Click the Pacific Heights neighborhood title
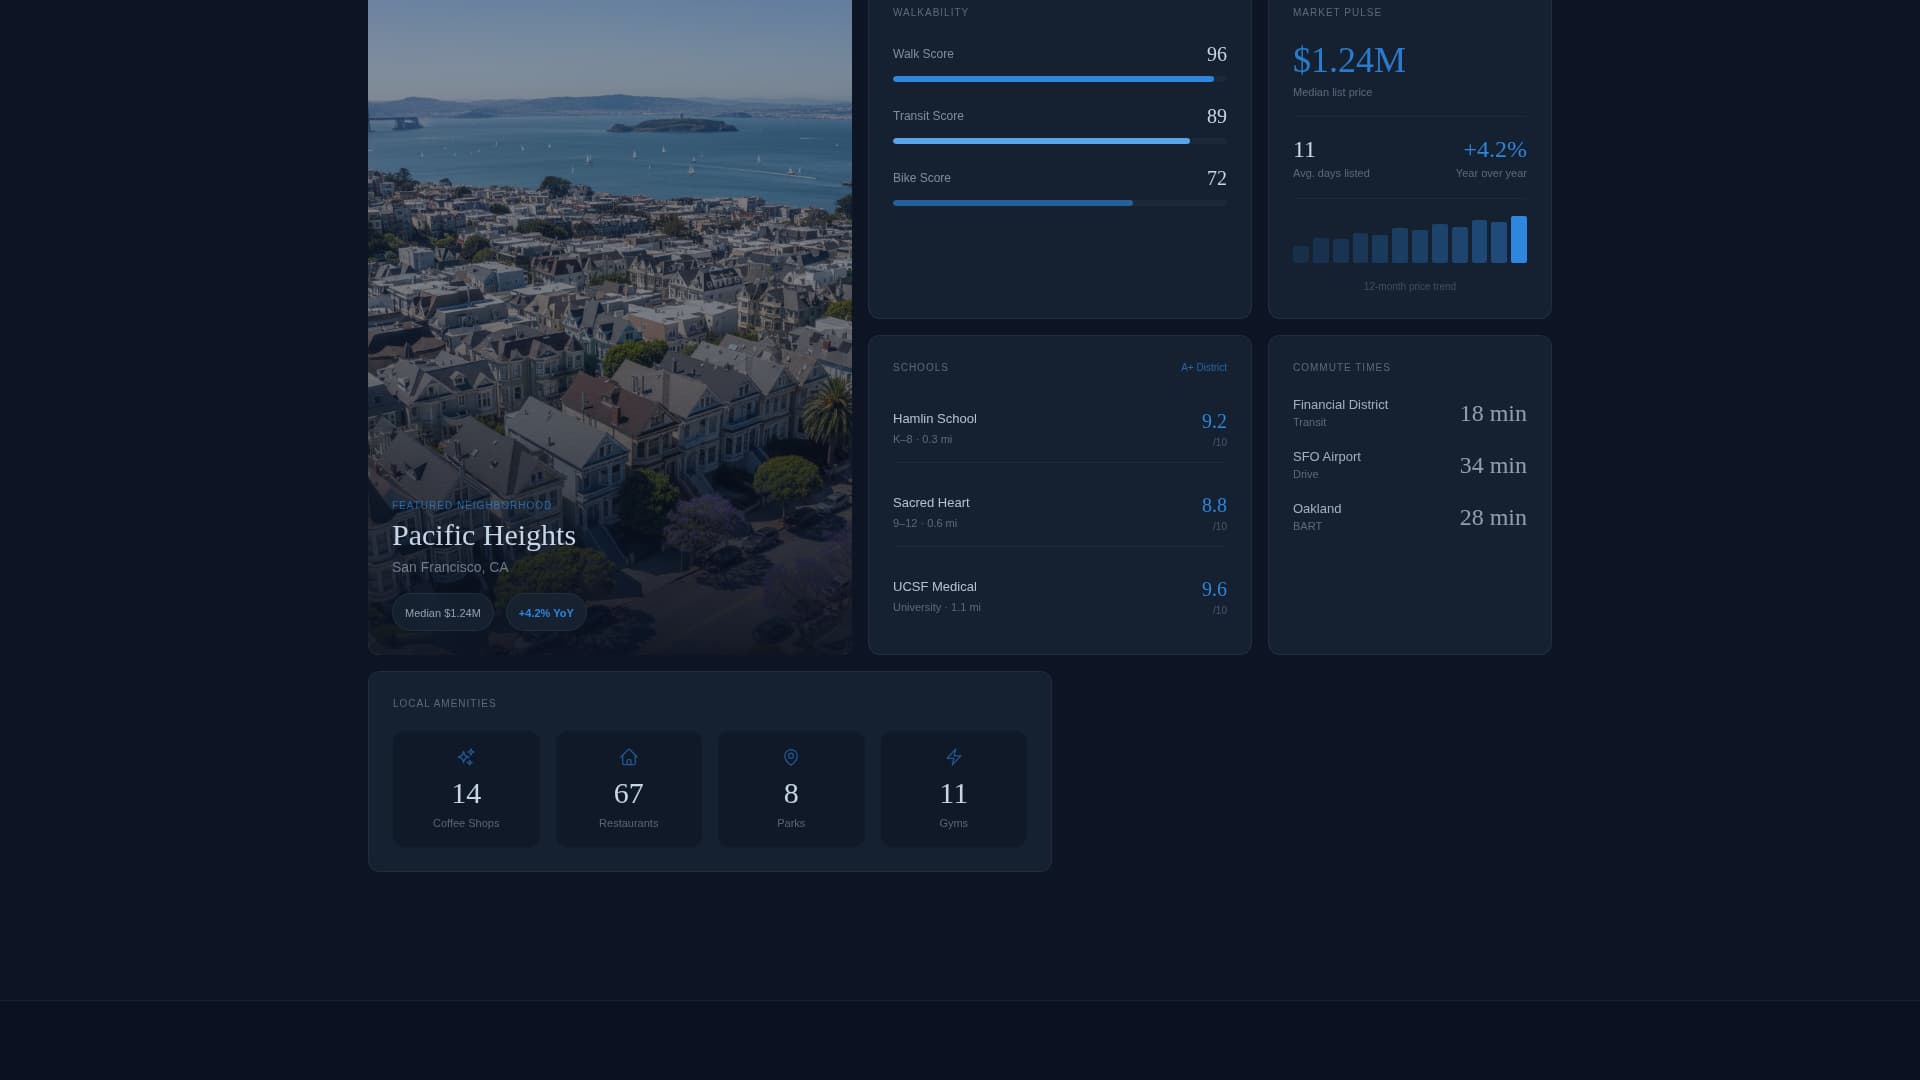This screenshot has height=1080, width=1920. click(484, 535)
